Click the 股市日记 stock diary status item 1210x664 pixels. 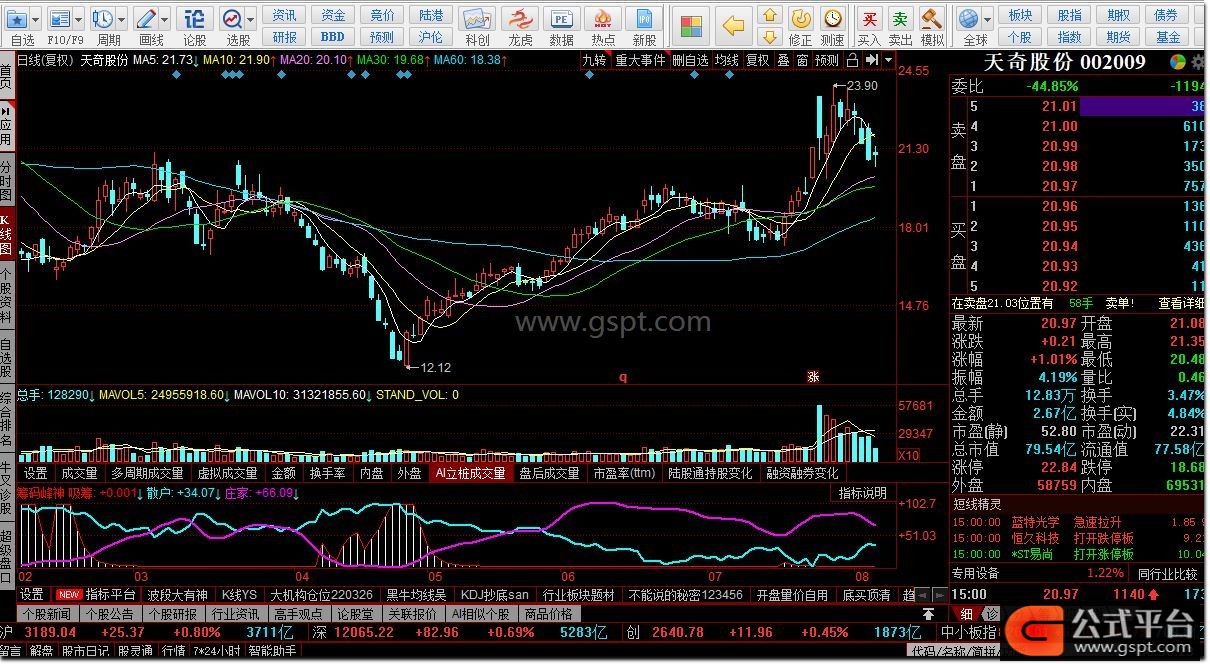85,651
